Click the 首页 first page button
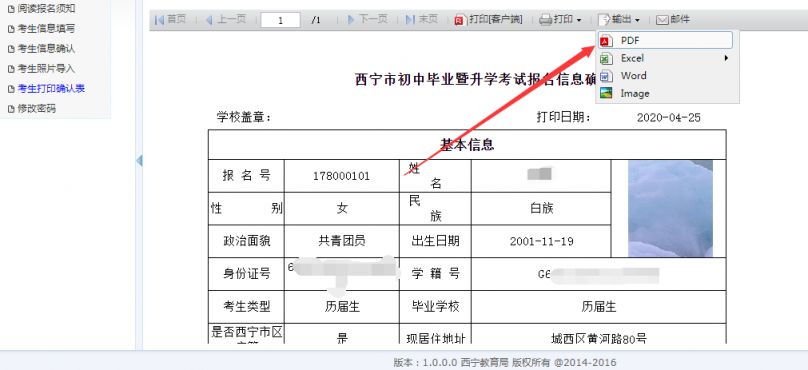This screenshot has width=808, height=370. coord(171,20)
